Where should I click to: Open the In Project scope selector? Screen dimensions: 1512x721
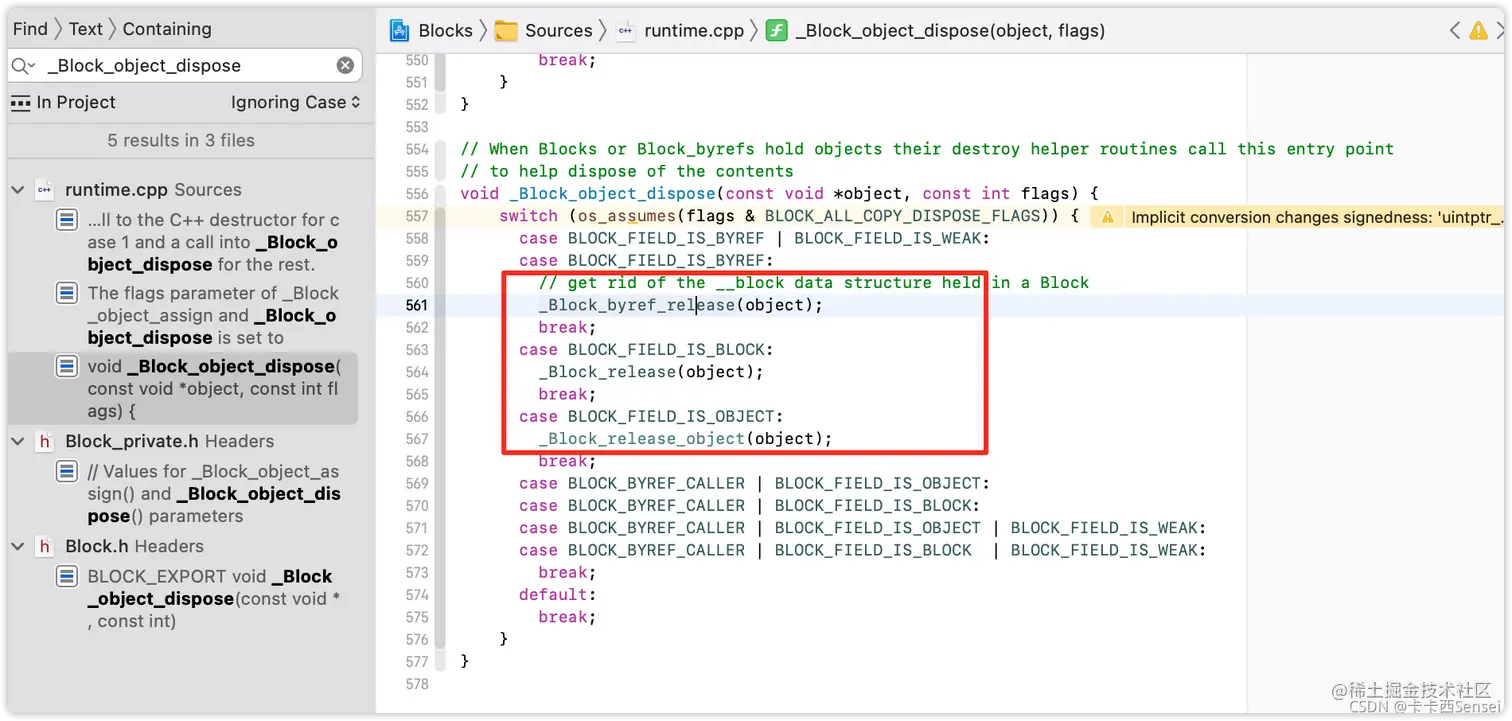pos(63,102)
